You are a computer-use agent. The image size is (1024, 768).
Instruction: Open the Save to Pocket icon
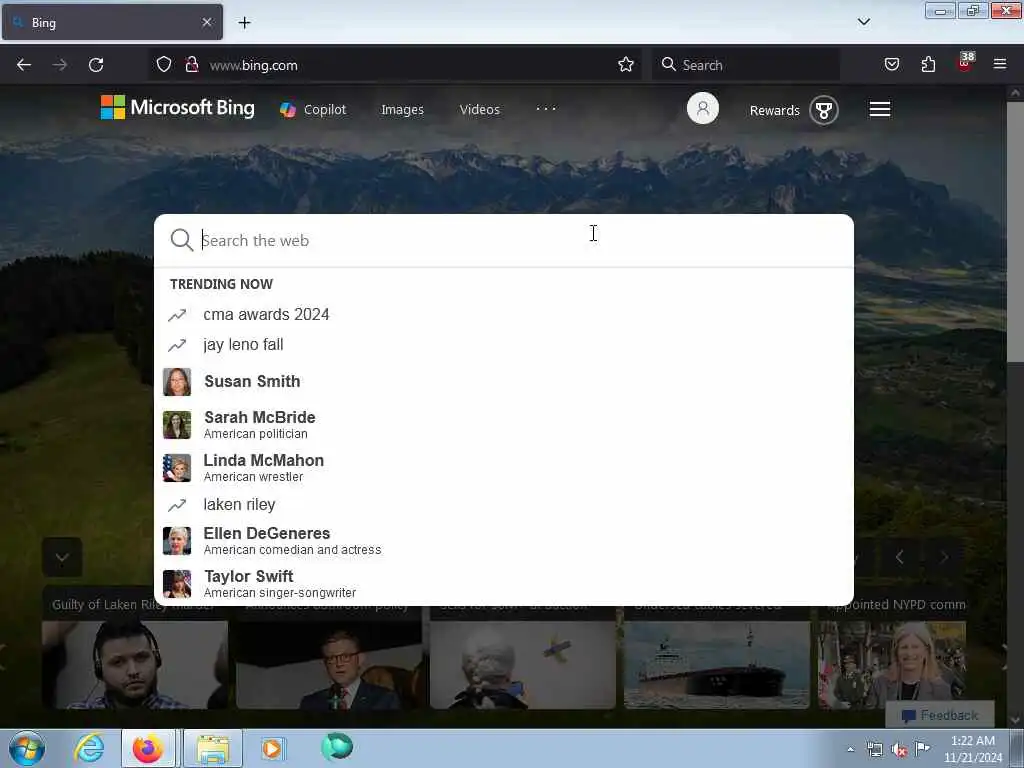[891, 65]
